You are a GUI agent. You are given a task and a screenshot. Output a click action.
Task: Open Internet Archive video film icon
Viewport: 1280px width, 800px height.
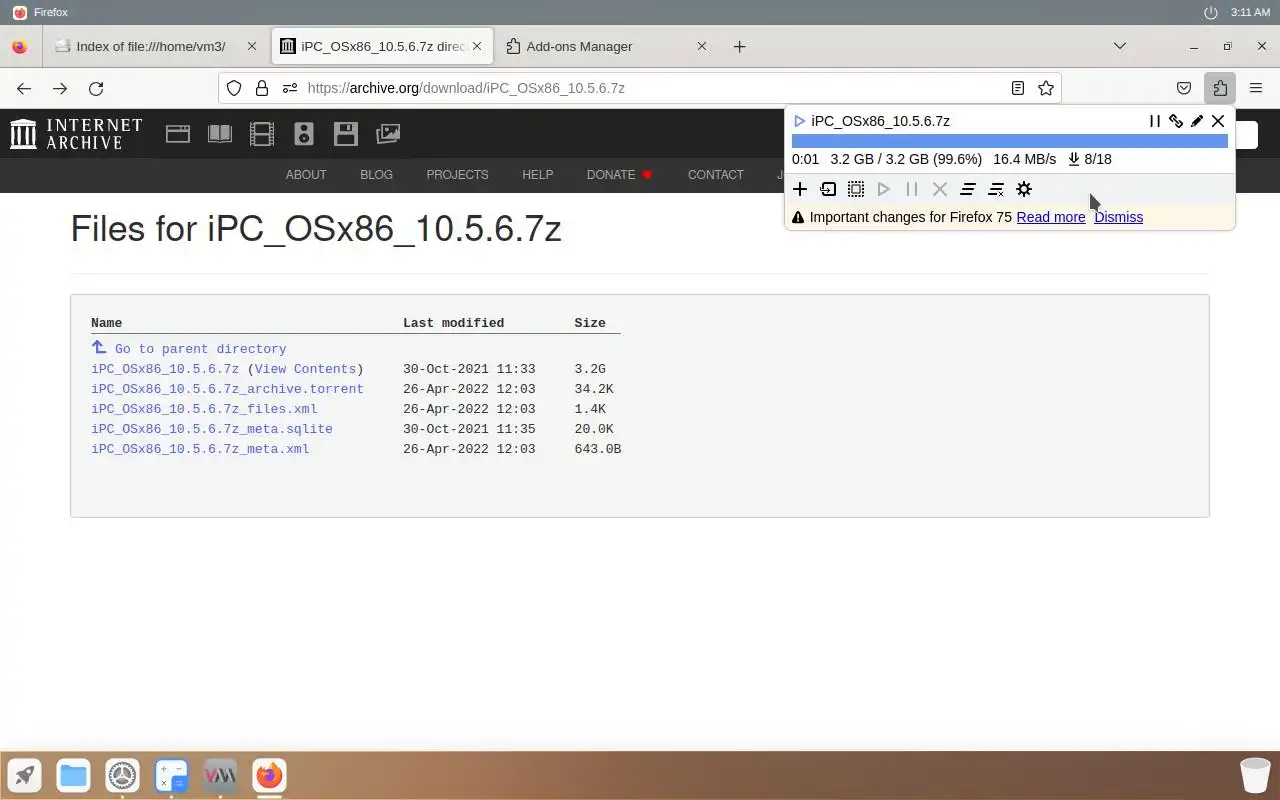[x=262, y=134]
